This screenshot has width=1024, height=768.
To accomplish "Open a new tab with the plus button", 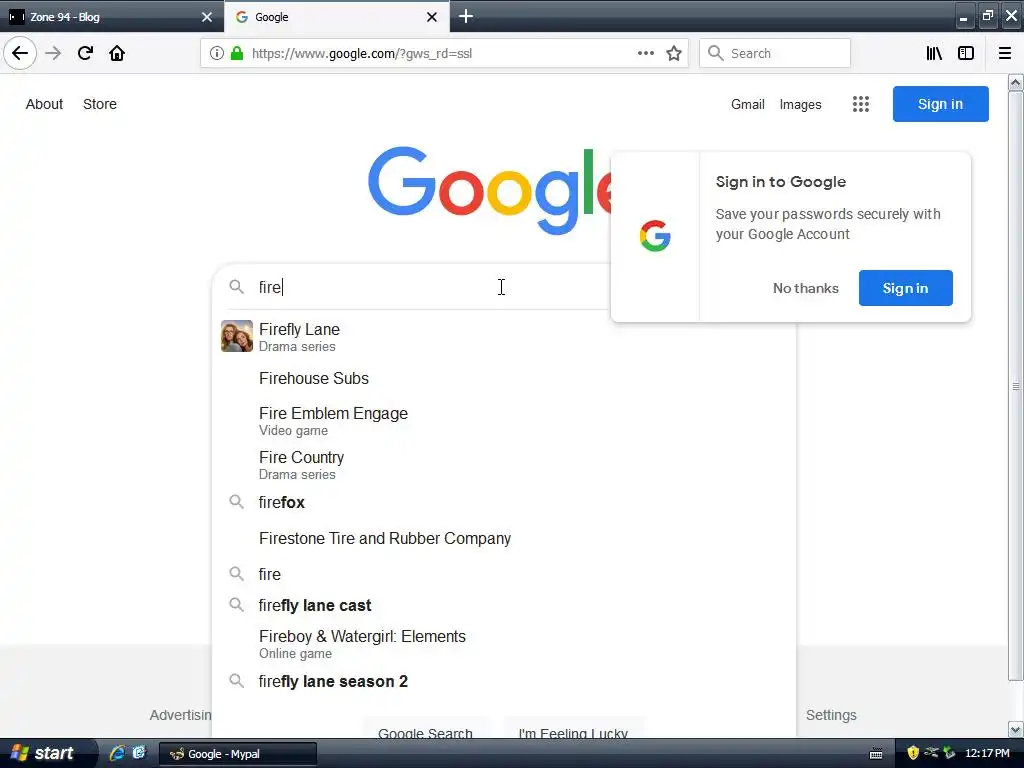I will 466,16.
